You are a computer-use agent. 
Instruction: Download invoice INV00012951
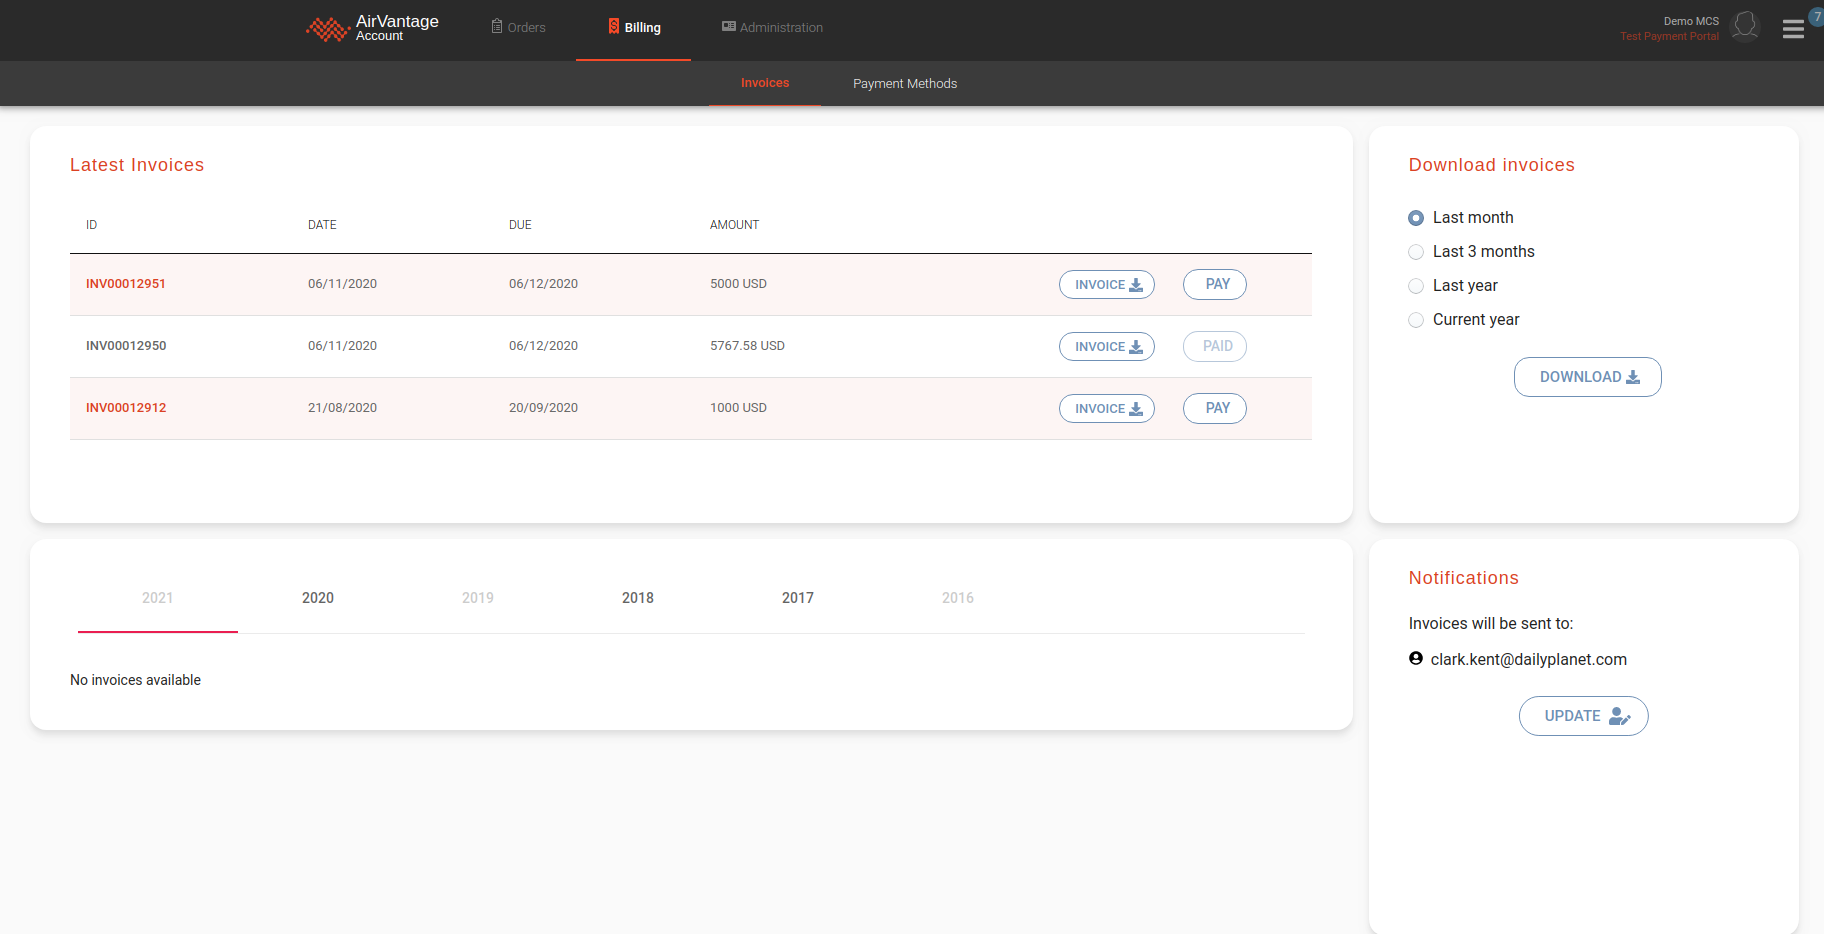click(1106, 285)
